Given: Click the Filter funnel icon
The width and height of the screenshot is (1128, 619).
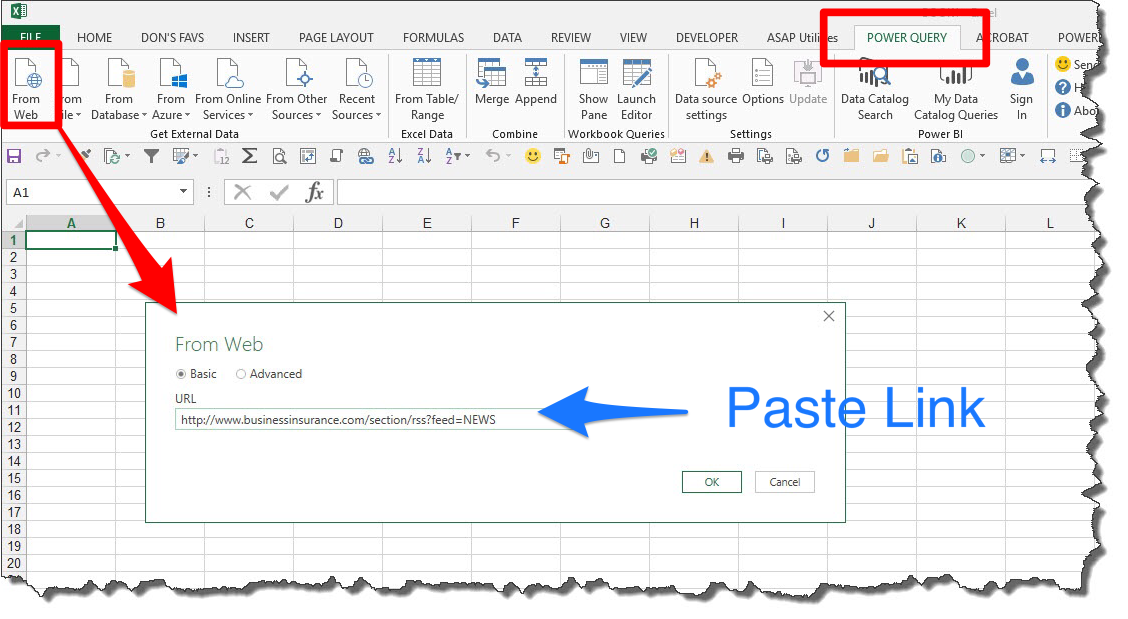Looking at the screenshot, I should 151,155.
